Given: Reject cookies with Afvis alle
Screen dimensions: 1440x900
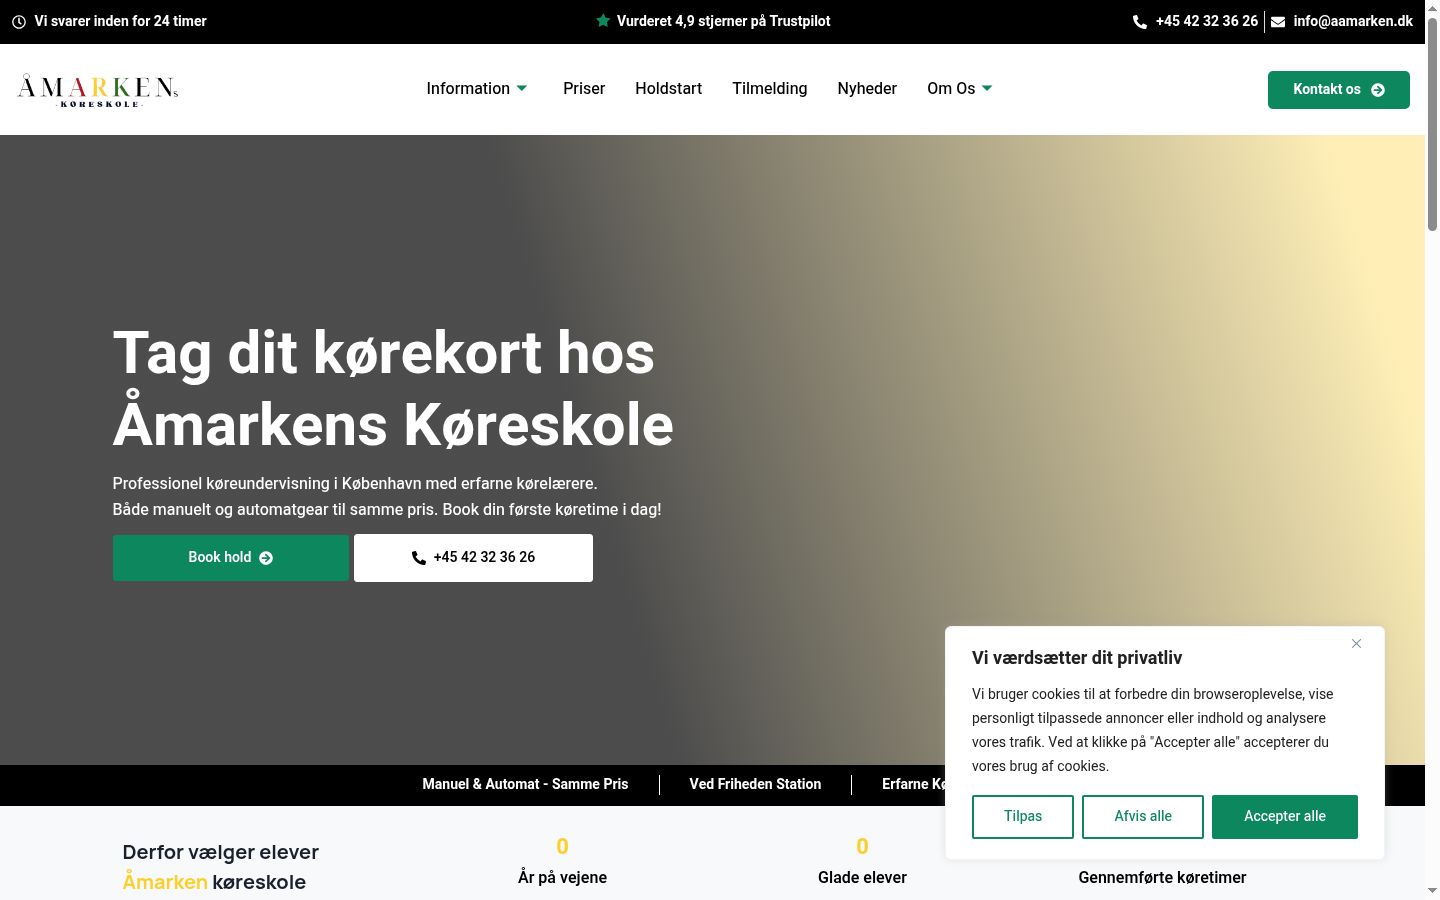Looking at the screenshot, I should tap(1143, 817).
